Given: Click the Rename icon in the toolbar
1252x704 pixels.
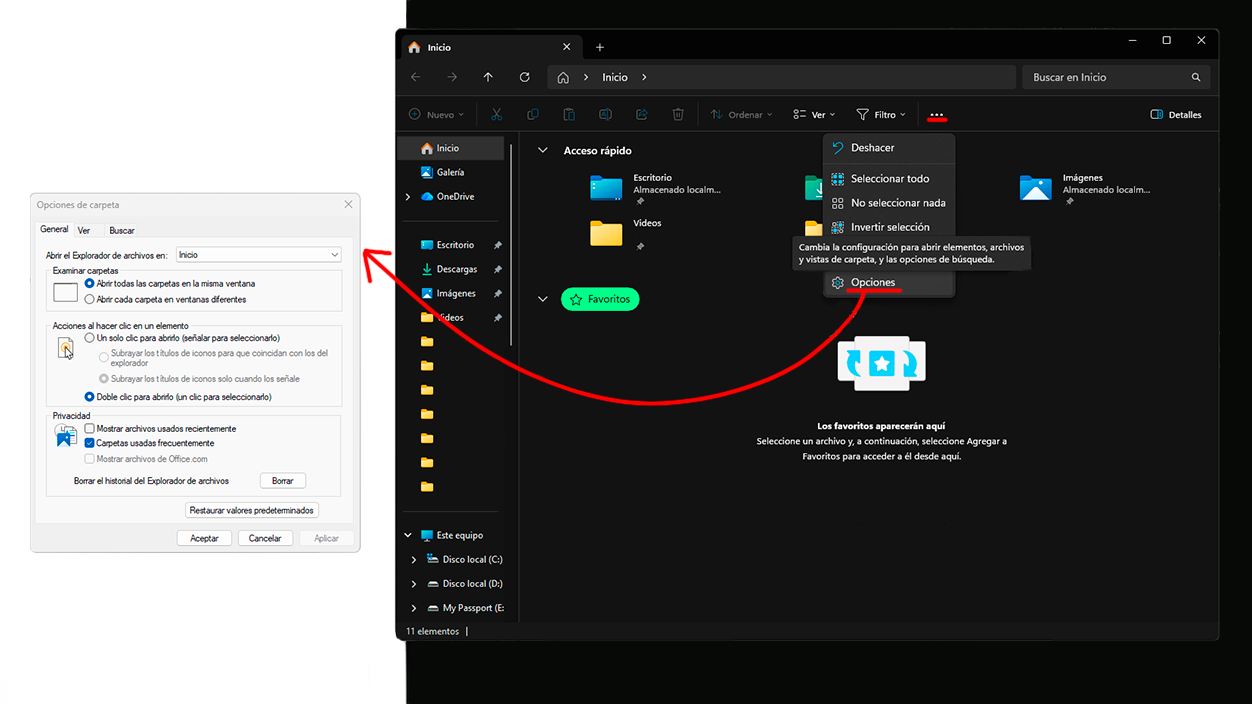Looking at the screenshot, I should click(x=605, y=114).
